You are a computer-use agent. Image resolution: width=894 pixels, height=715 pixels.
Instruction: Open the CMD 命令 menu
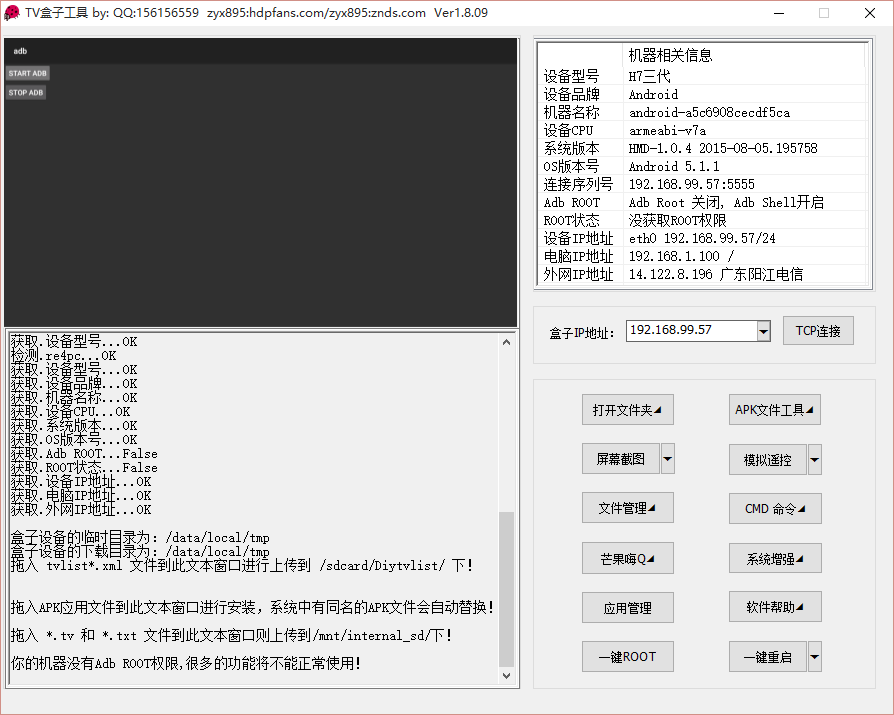[x=775, y=508]
